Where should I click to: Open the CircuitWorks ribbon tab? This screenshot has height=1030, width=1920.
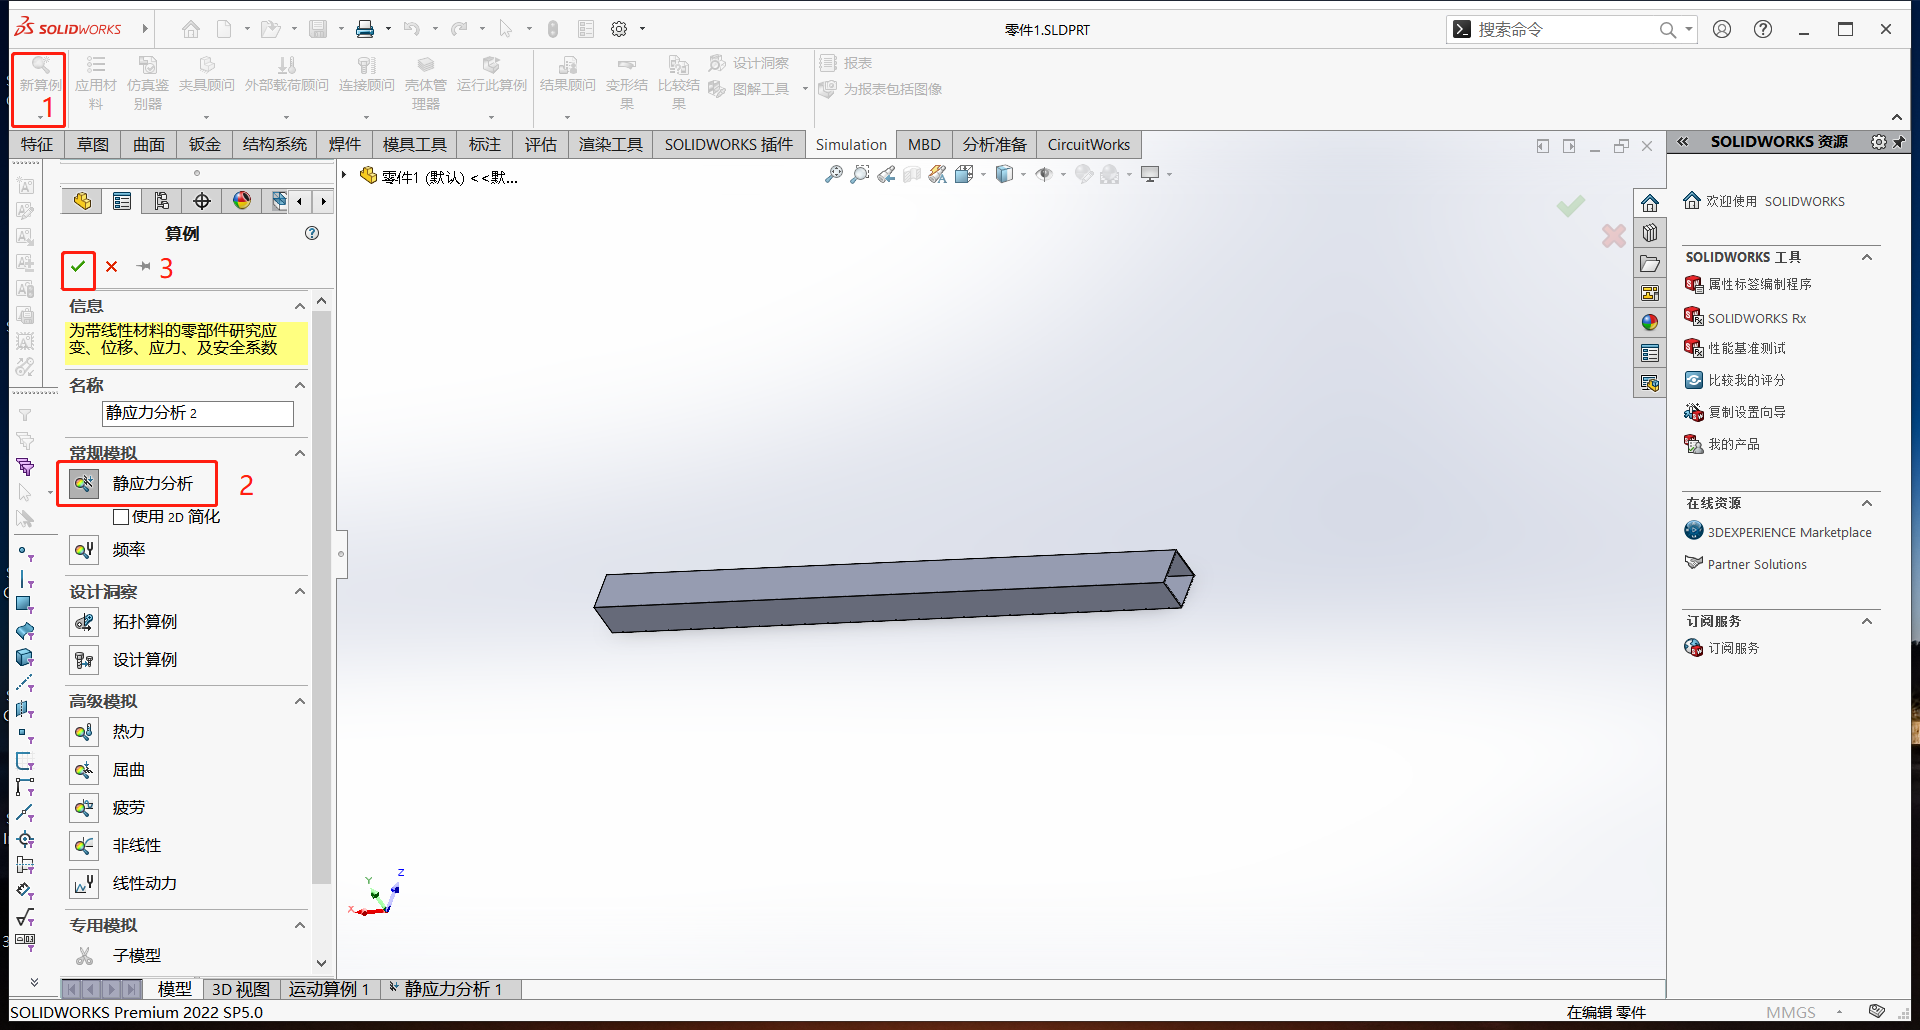coord(1088,145)
